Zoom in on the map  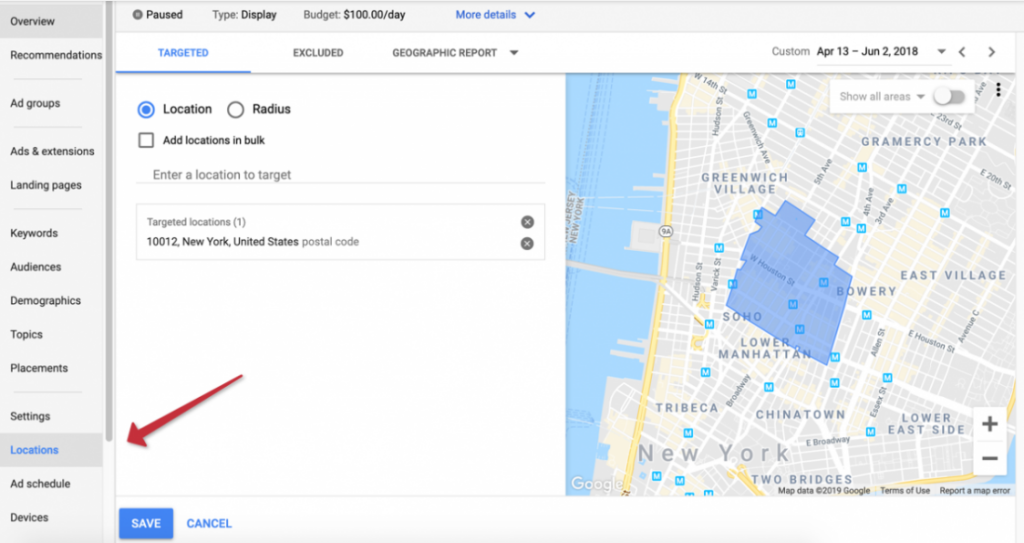tap(989, 424)
